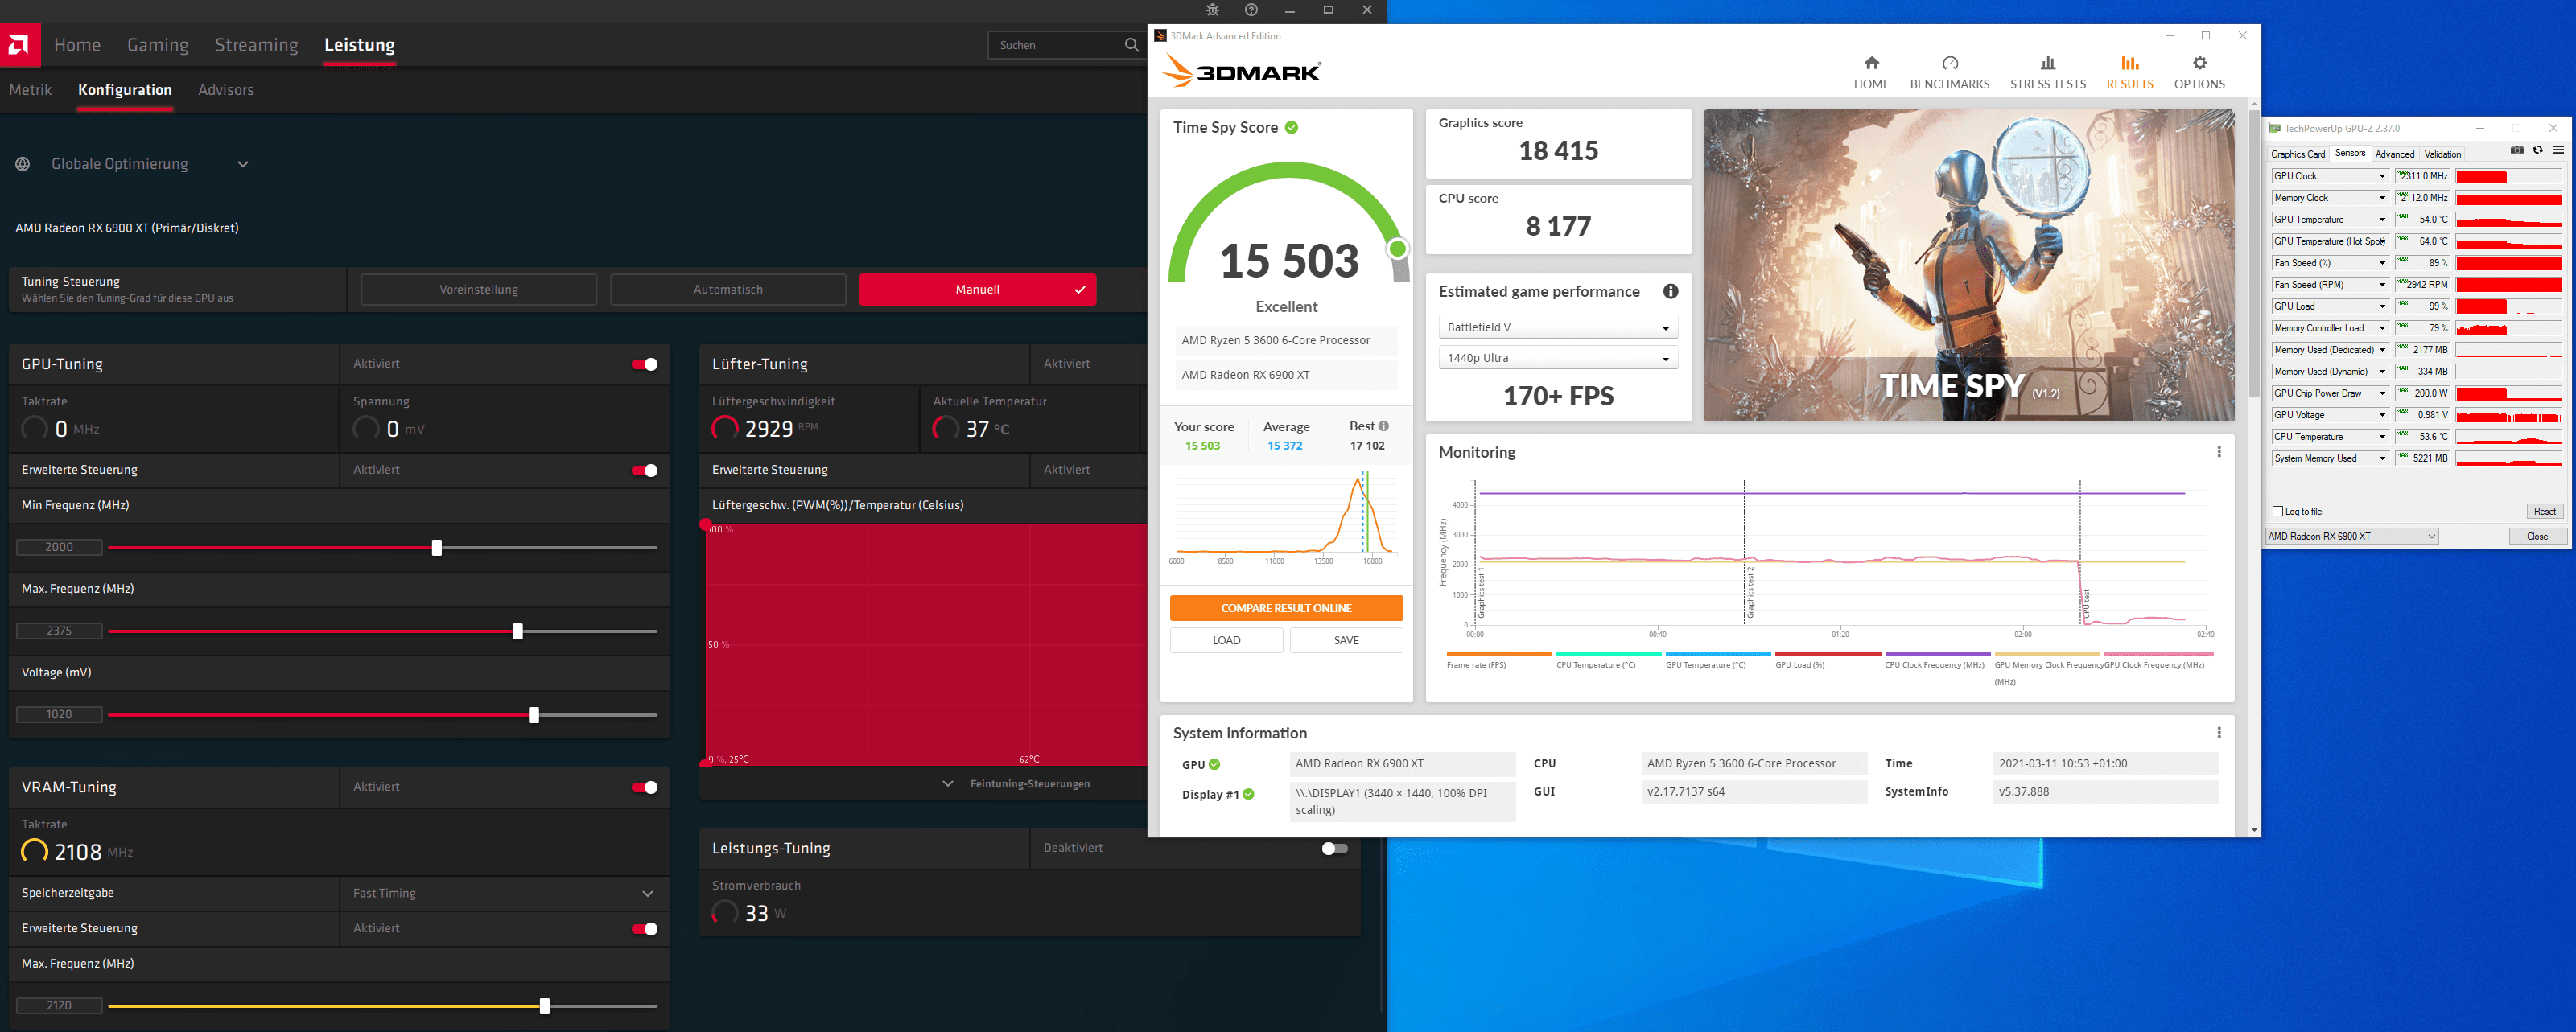
Task: Switch to the Validation tab in GPU-Z
Action: coord(2442,154)
